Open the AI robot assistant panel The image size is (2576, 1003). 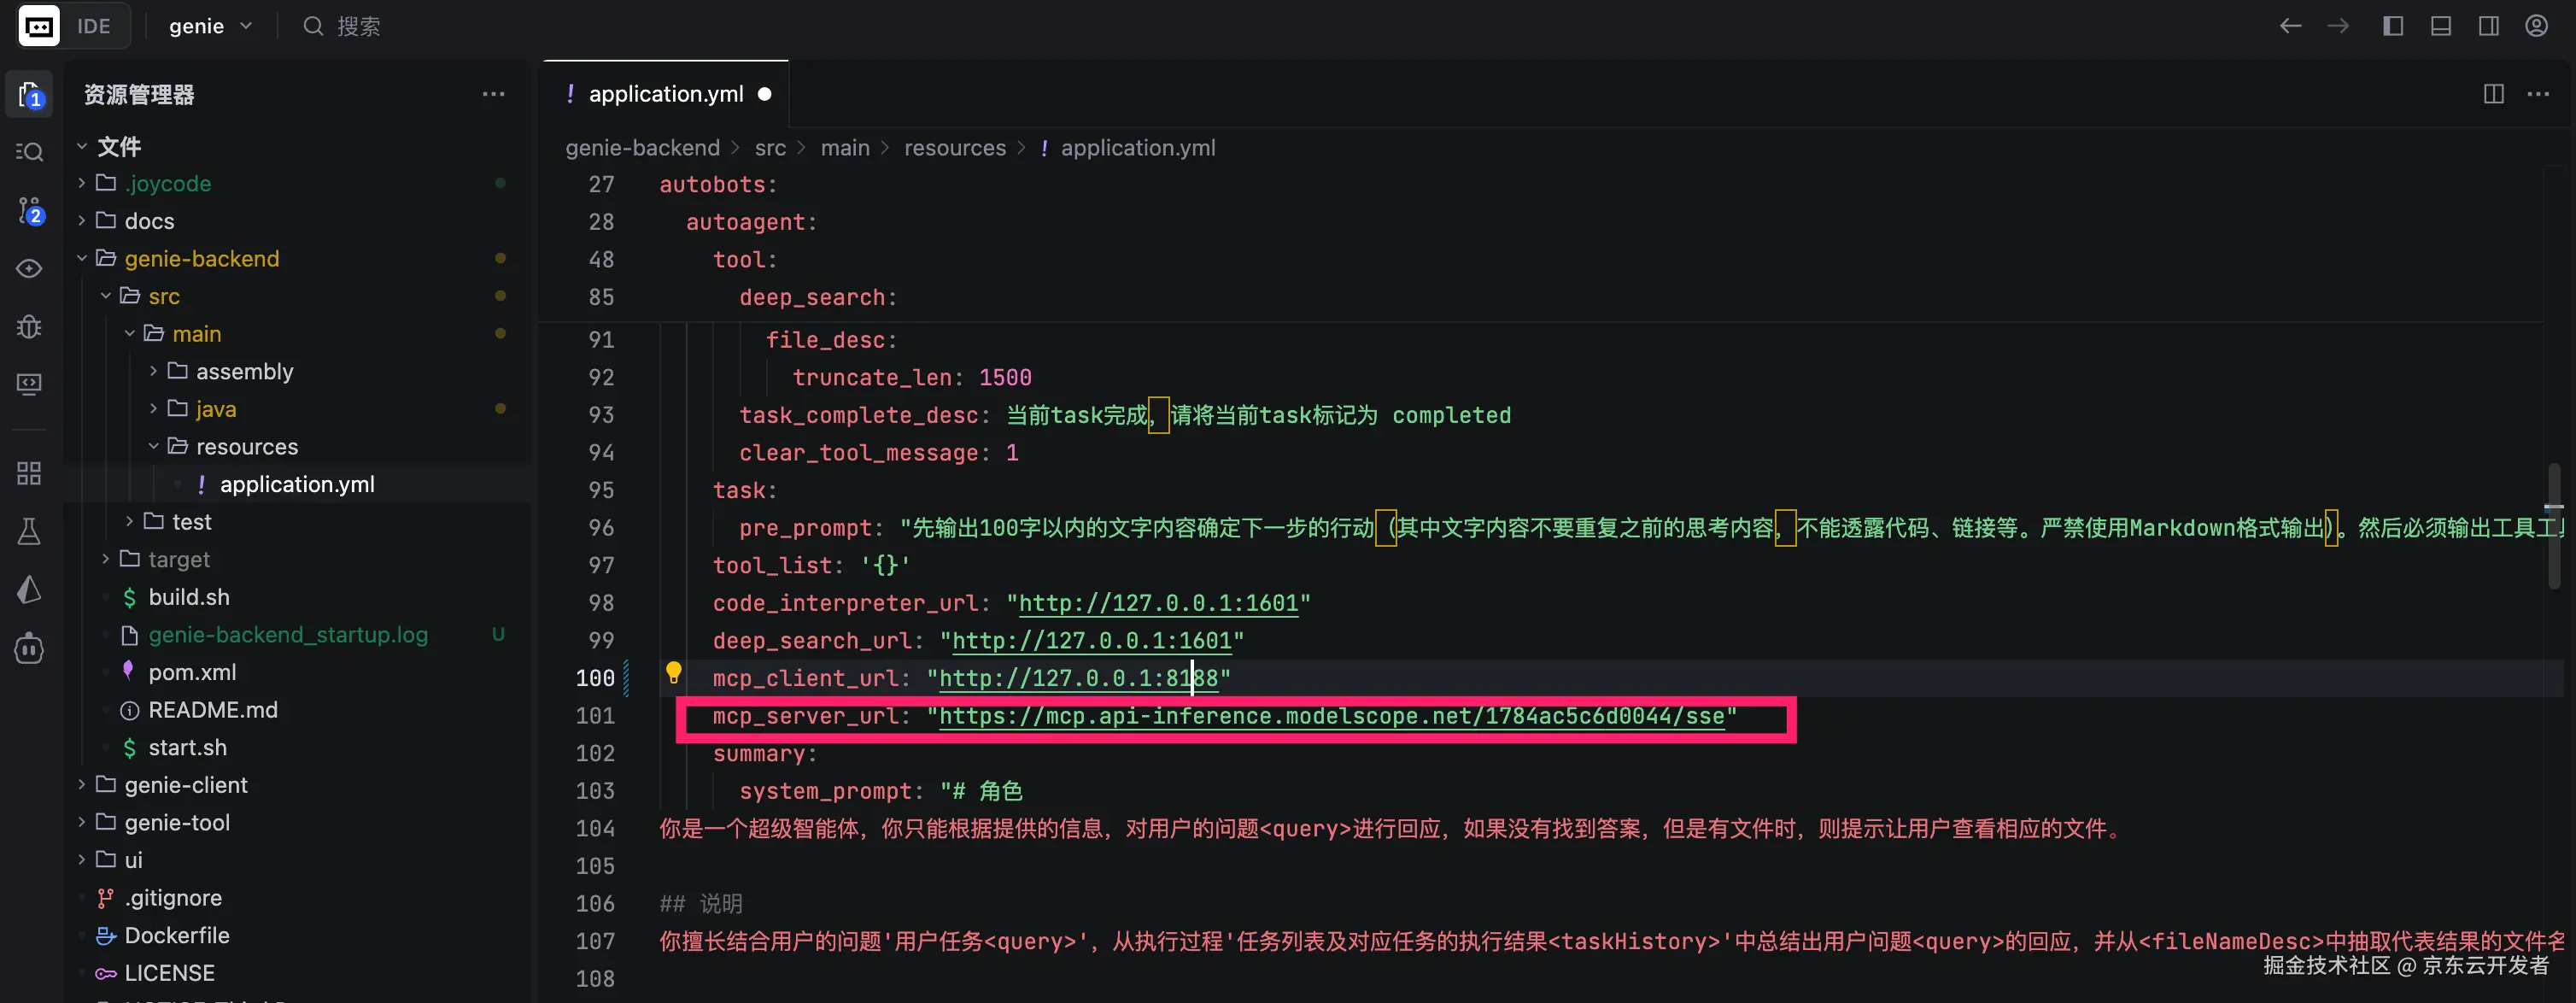click(x=29, y=648)
